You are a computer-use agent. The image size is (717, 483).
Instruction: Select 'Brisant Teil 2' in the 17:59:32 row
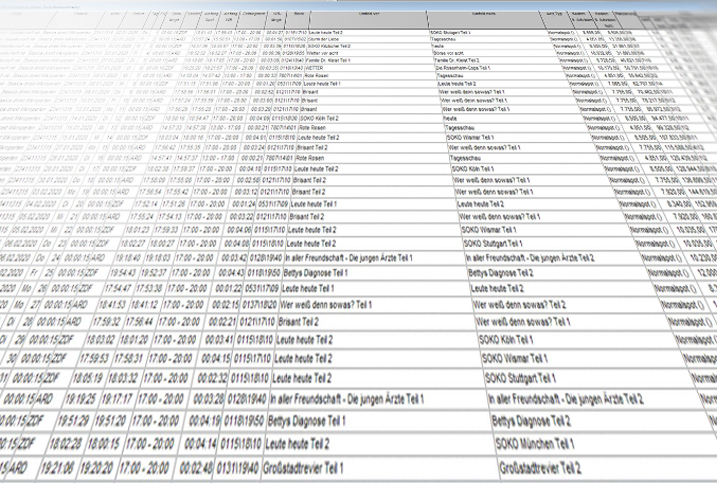coord(298,322)
